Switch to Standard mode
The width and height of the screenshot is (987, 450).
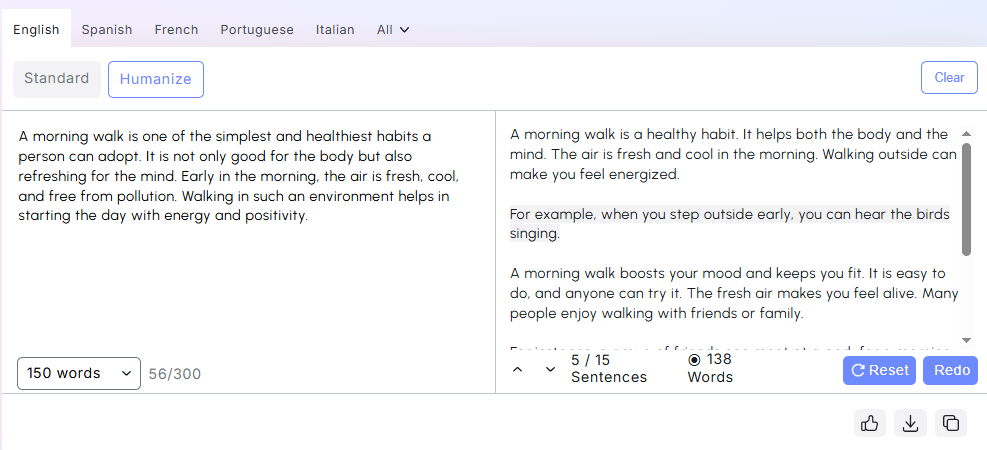coord(56,79)
